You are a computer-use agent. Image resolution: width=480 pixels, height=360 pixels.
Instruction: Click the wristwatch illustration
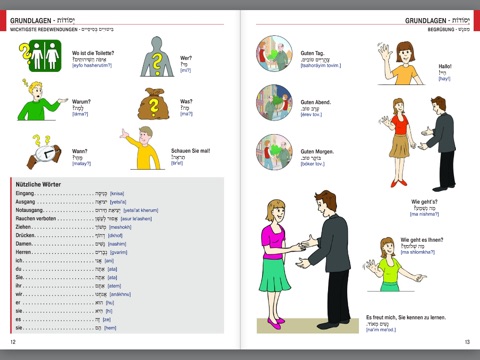(x=44, y=152)
